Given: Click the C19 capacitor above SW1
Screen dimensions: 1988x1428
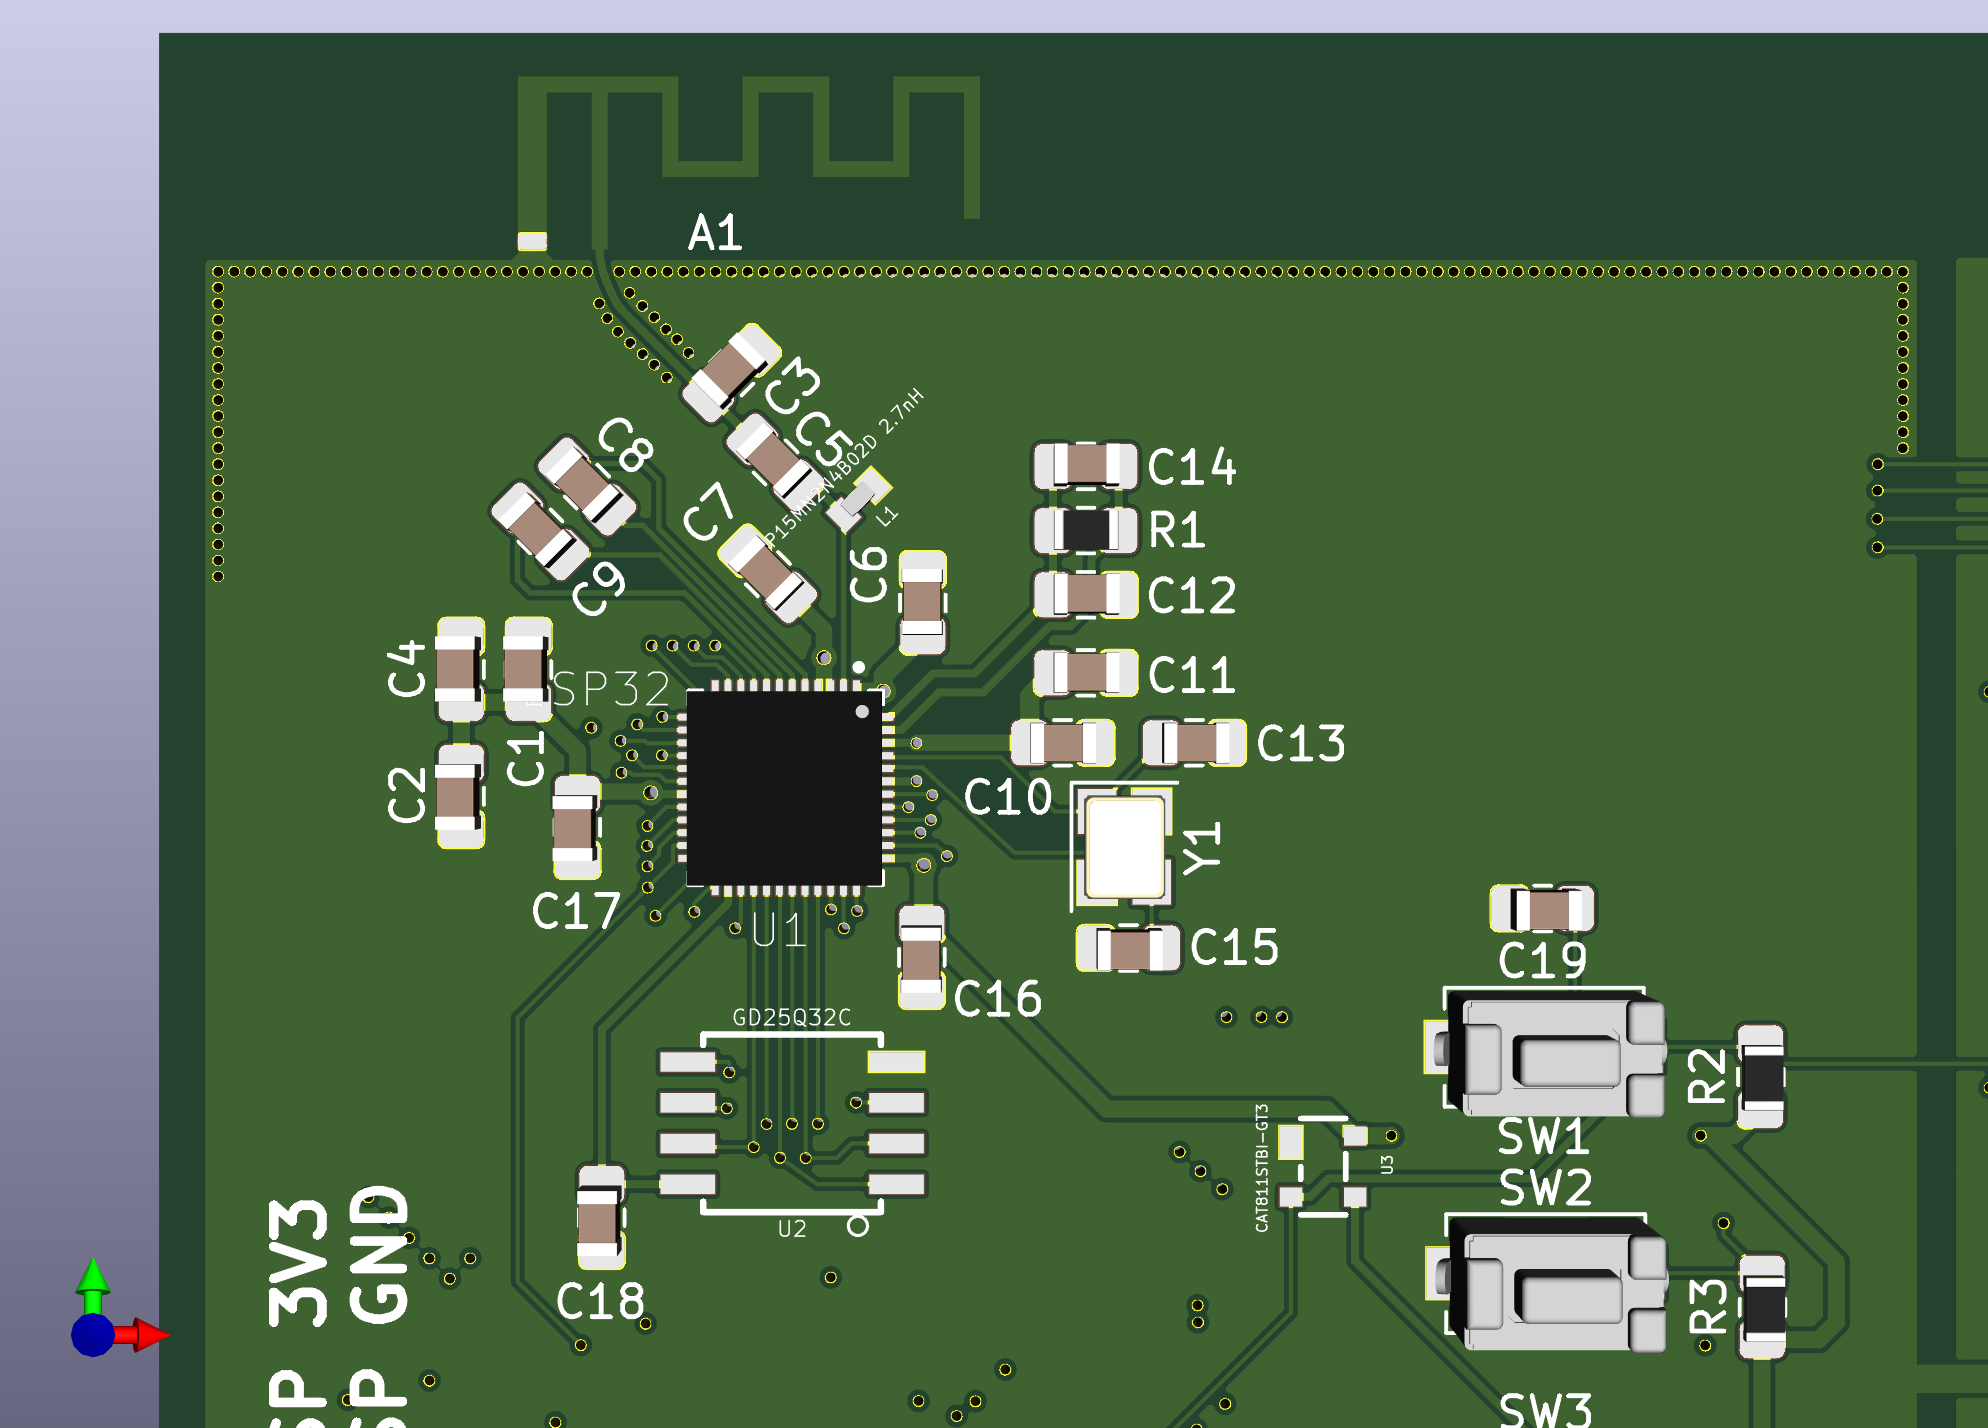Looking at the screenshot, I should (x=1543, y=909).
